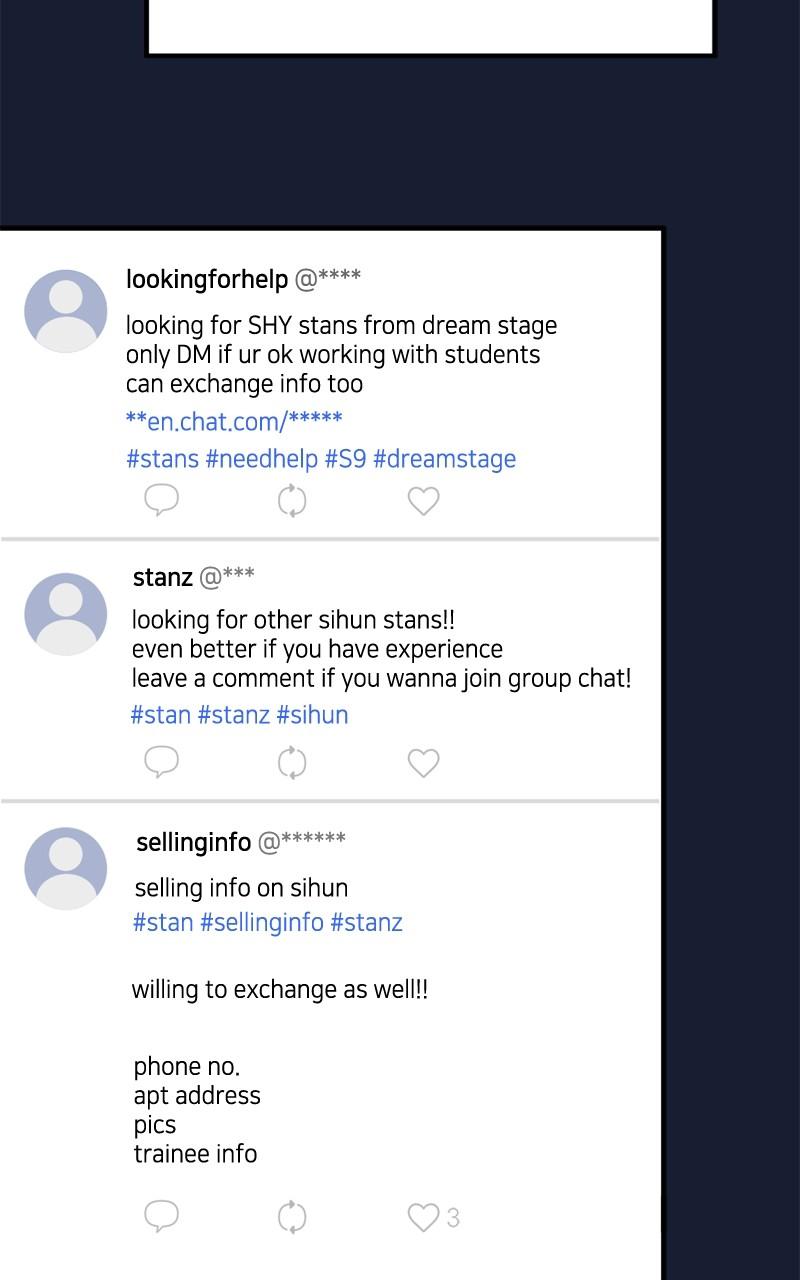Open the en.chat.com link
Screen dimensions: 800x1280
point(234,421)
